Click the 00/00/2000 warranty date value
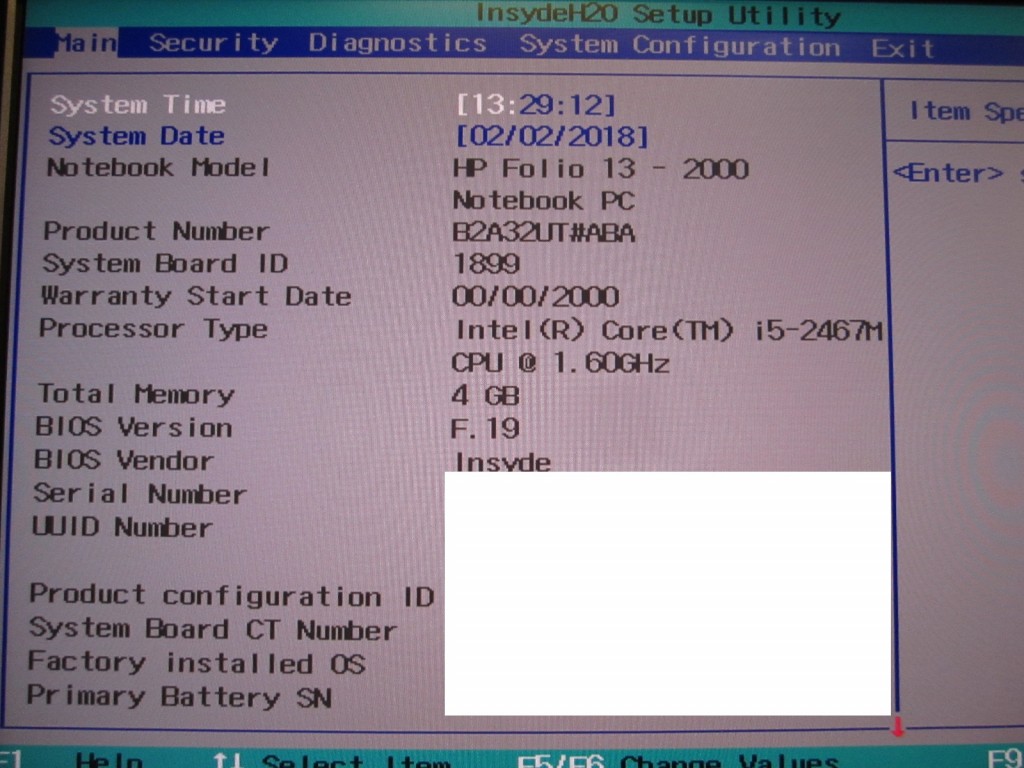 (x=535, y=297)
